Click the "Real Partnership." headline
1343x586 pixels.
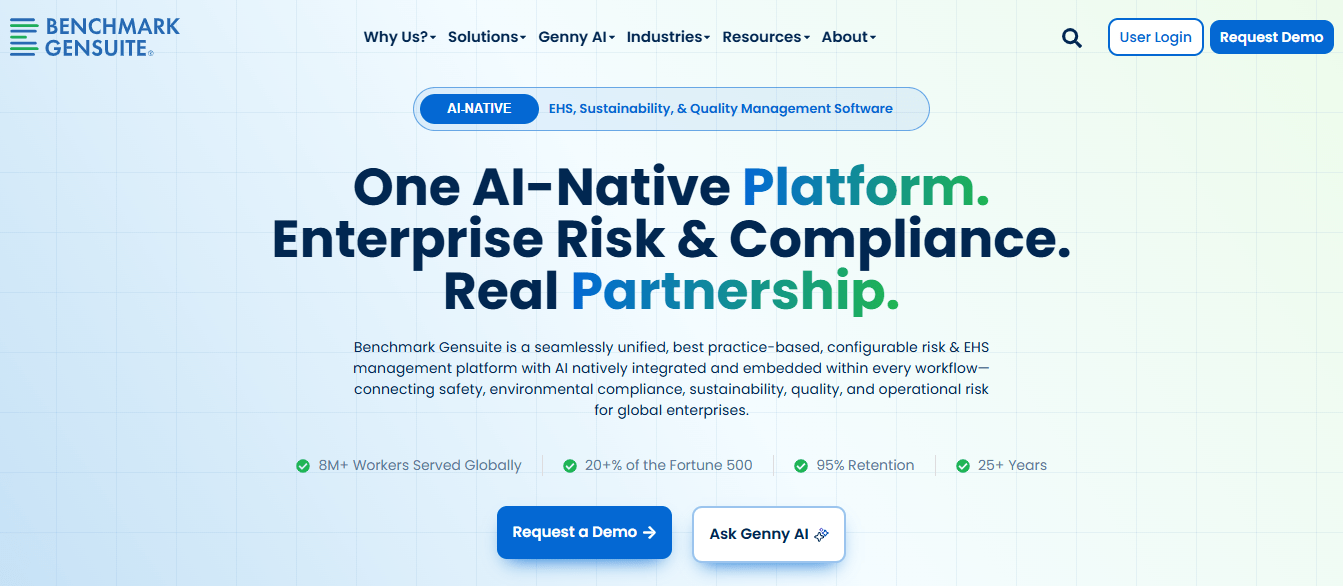(671, 292)
